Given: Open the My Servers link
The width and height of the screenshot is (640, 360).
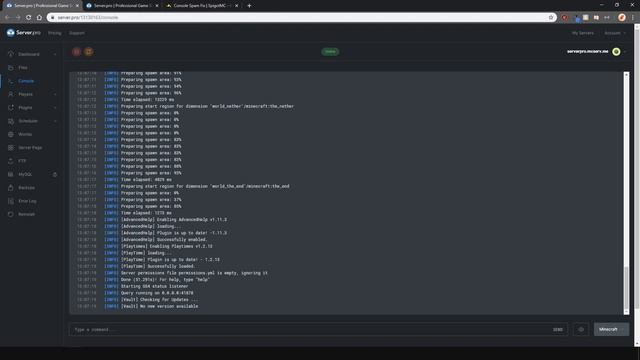Looking at the screenshot, I should click(583, 33).
